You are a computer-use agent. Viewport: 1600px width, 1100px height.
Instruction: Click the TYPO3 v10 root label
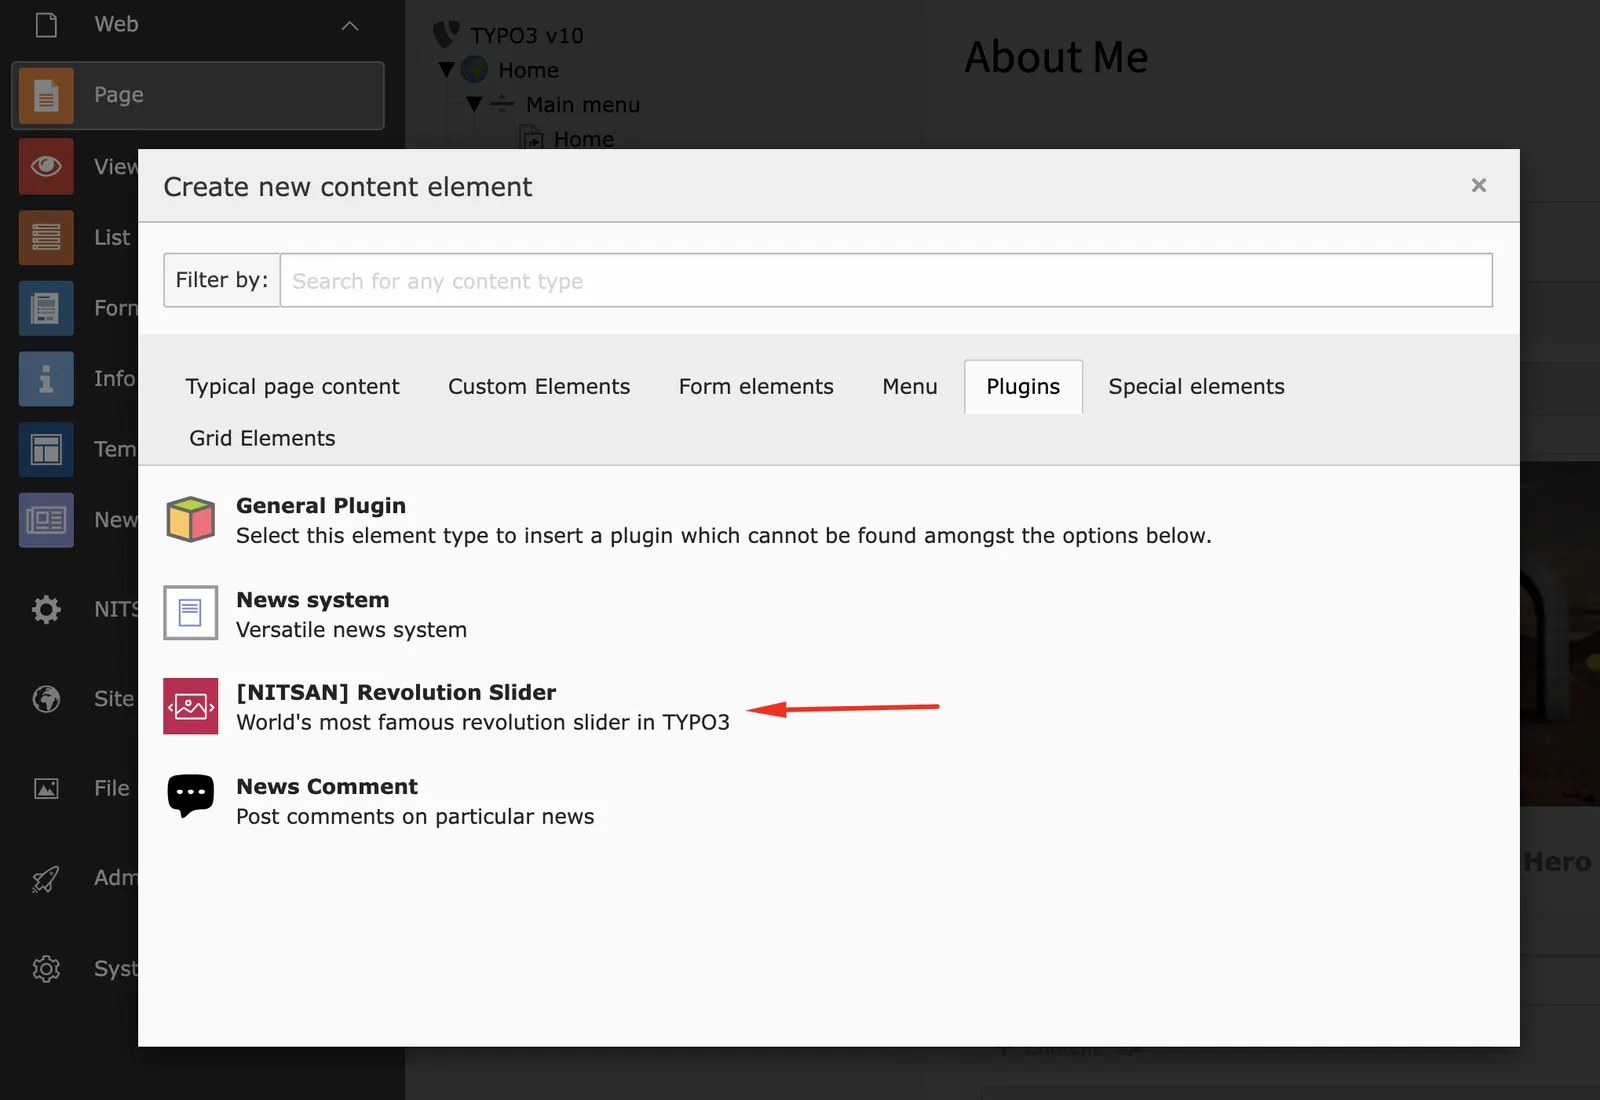527,35
